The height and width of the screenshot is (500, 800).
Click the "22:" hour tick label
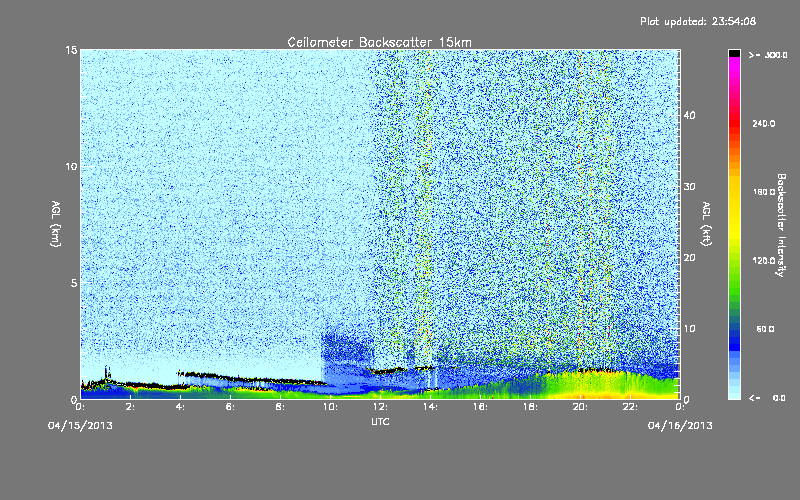pyautogui.click(x=630, y=407)
